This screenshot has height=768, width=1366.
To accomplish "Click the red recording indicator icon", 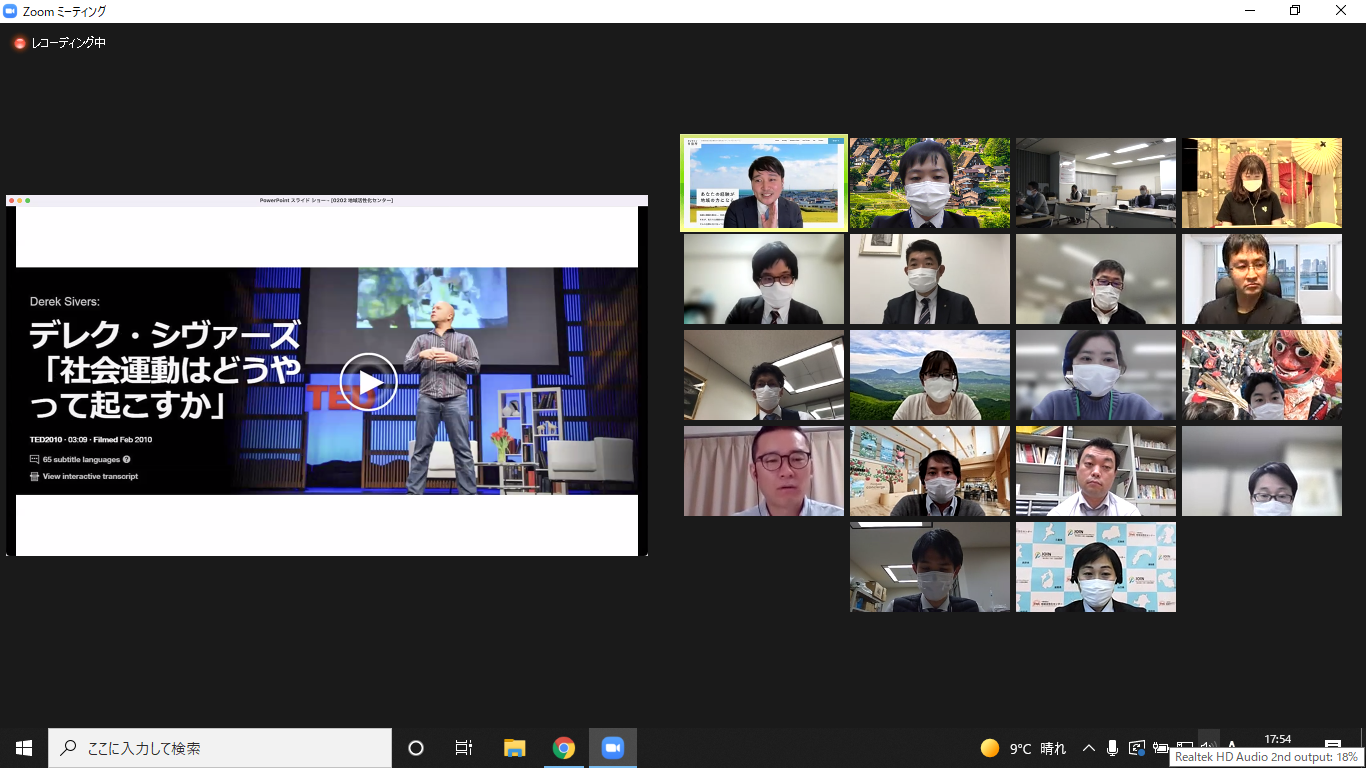I will tap(19, 43).
